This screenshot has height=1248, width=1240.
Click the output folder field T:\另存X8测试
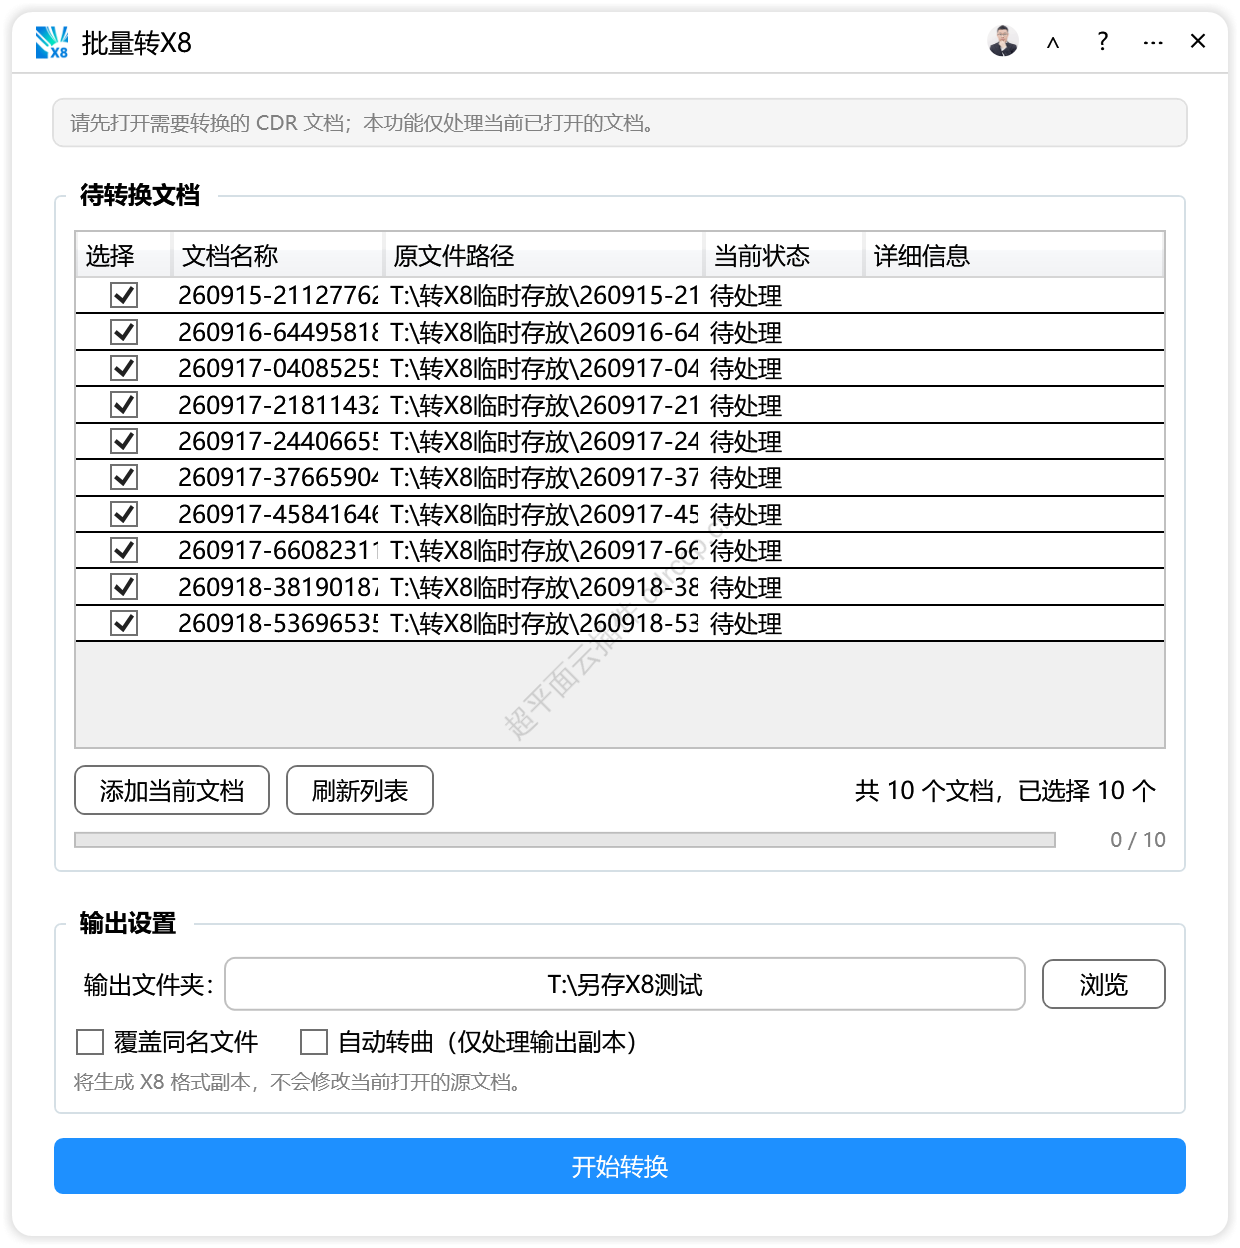625,984
